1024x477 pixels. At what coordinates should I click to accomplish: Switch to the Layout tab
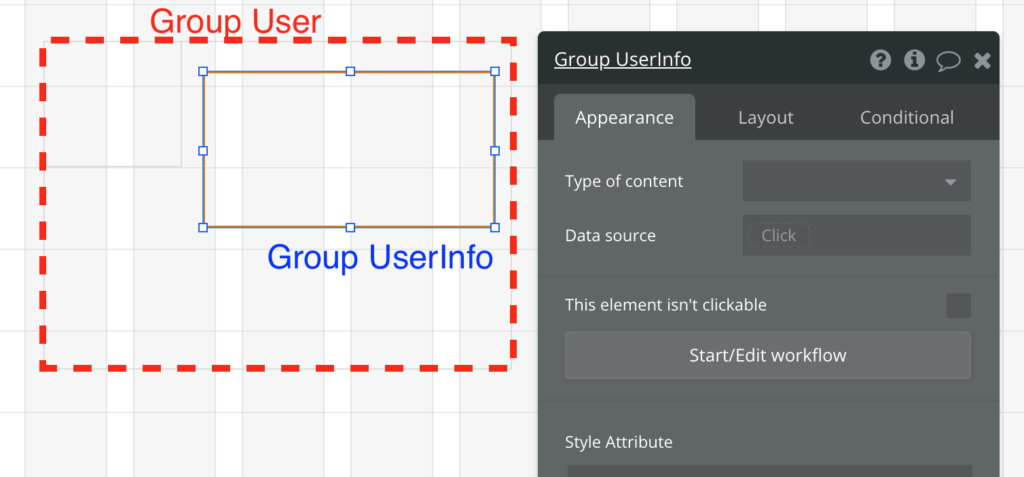click(x=765, y=118)
